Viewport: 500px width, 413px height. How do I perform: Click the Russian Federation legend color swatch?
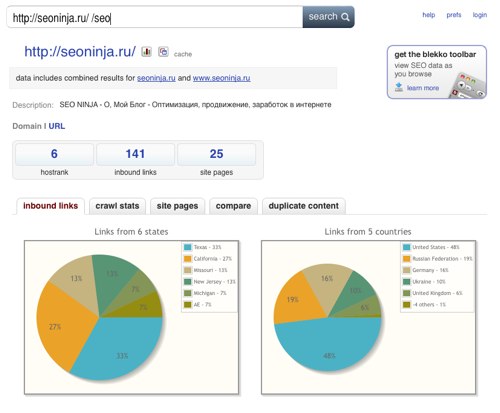point(406,259)
